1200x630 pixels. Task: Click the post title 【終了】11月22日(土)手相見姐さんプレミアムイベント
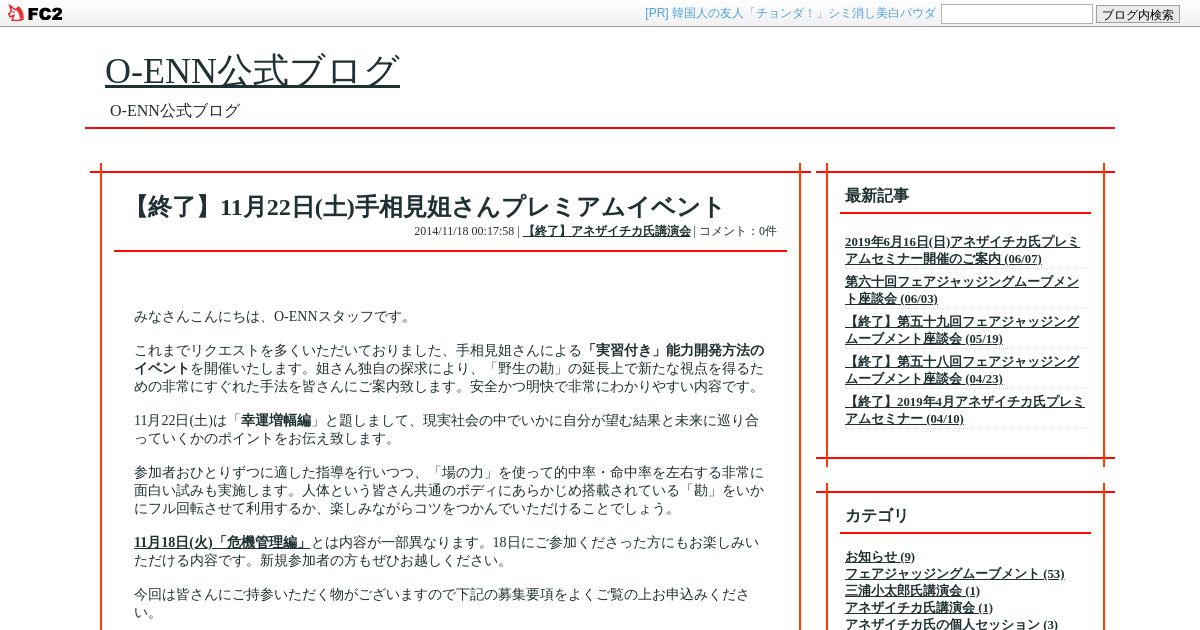pyautogui.click(x=424, y=207)
